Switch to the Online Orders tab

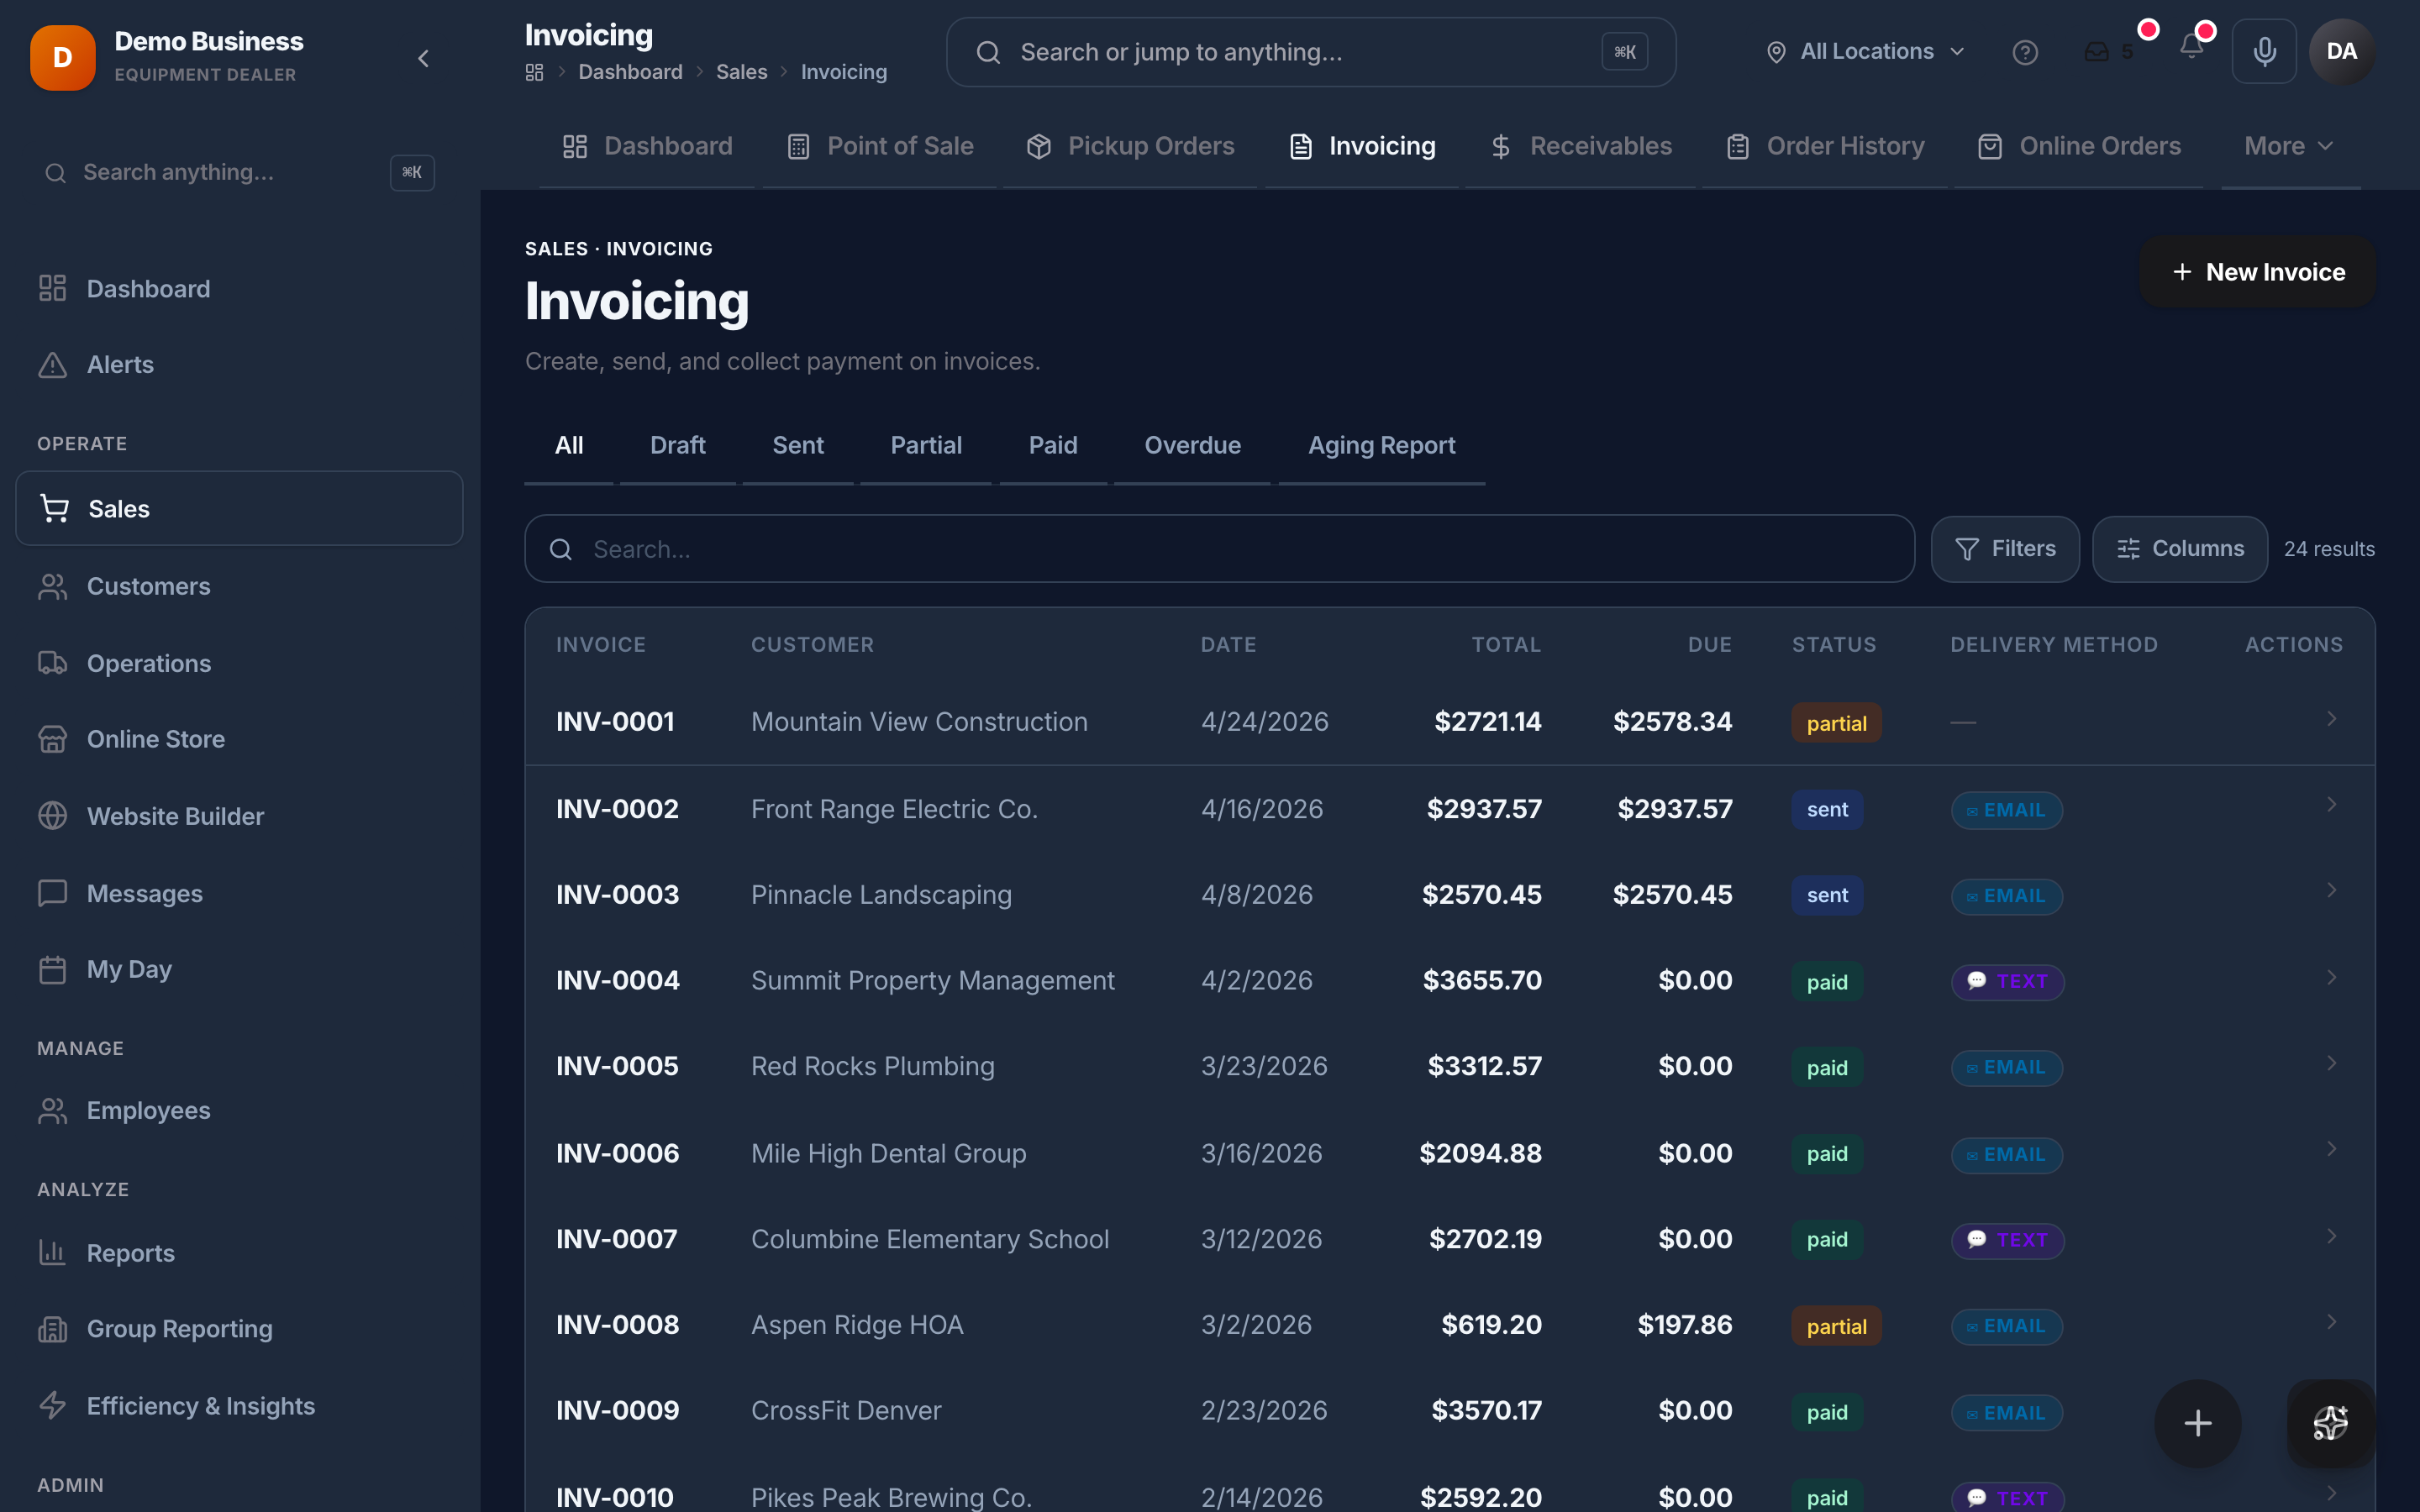(x=2079, y=146)
